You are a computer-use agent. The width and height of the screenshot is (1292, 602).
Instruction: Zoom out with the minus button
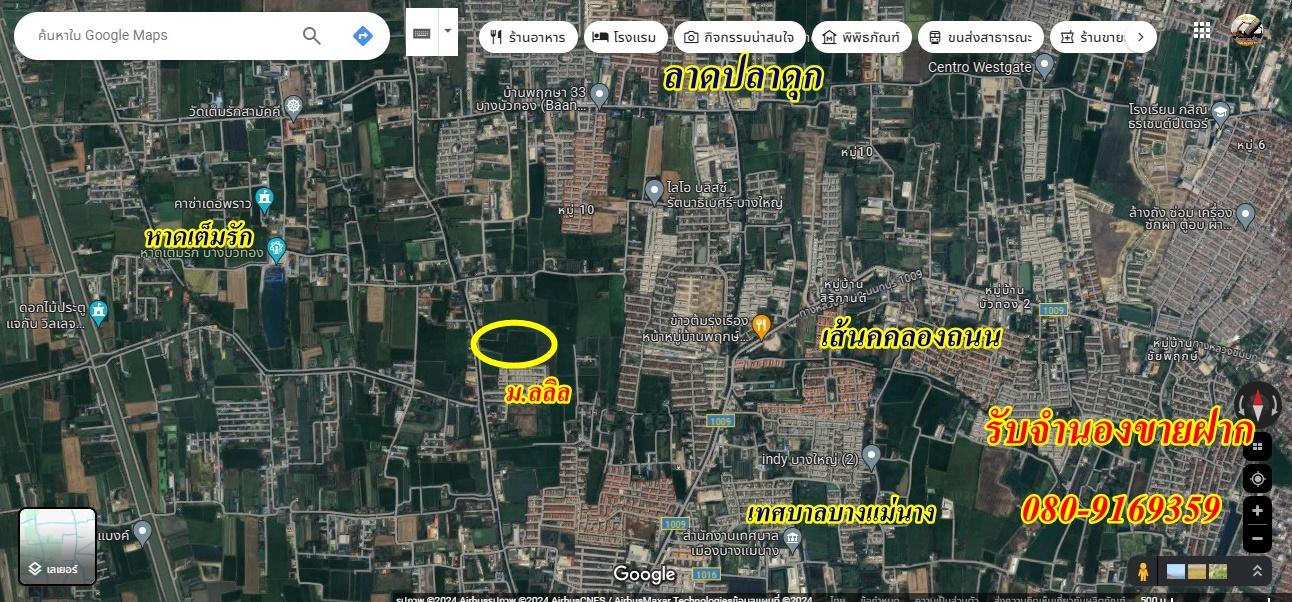pos(1257,540)
